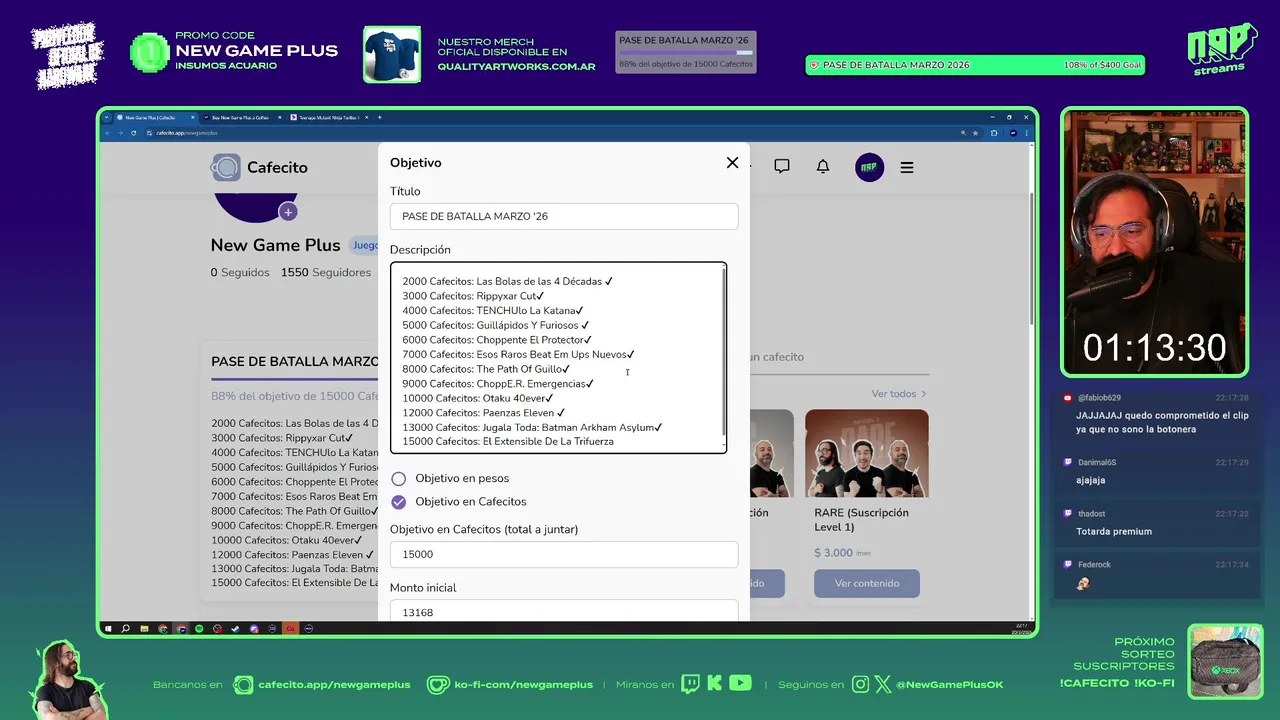Click the streamer webcam feed
The width and height of the screenshot is (1280, 720).
point(1155,241)
